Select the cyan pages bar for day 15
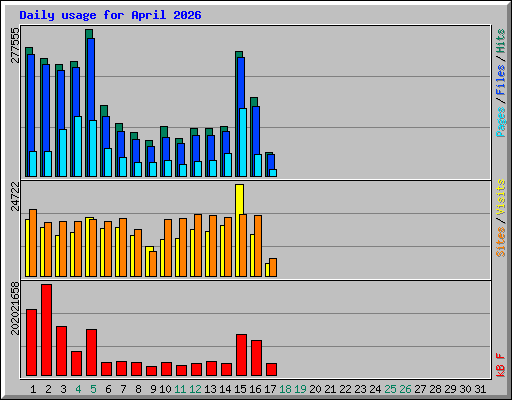 [243, 142]
